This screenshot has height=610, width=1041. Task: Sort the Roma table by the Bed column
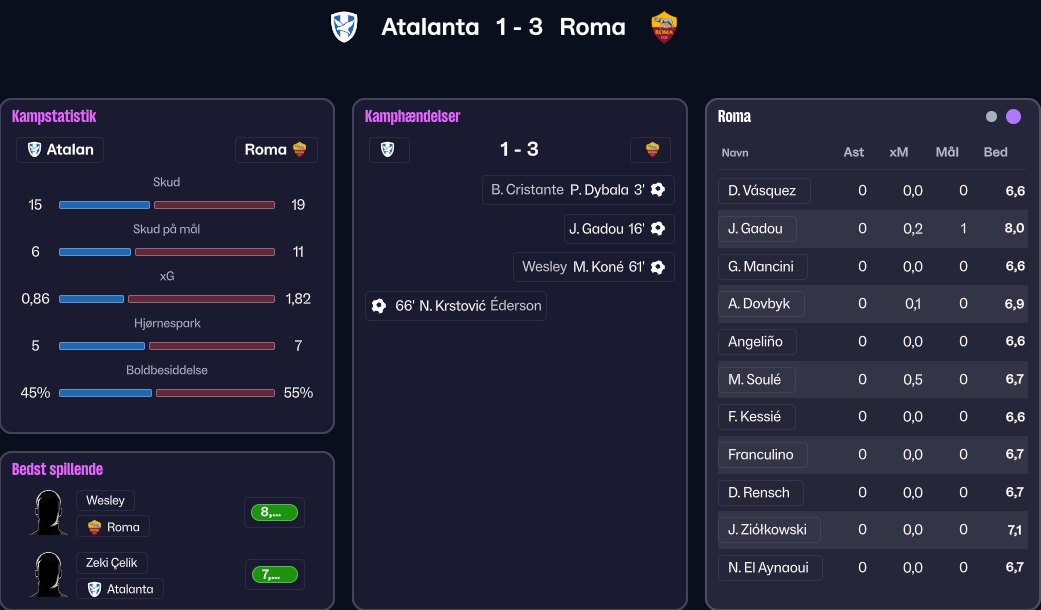tap(995, 152)
